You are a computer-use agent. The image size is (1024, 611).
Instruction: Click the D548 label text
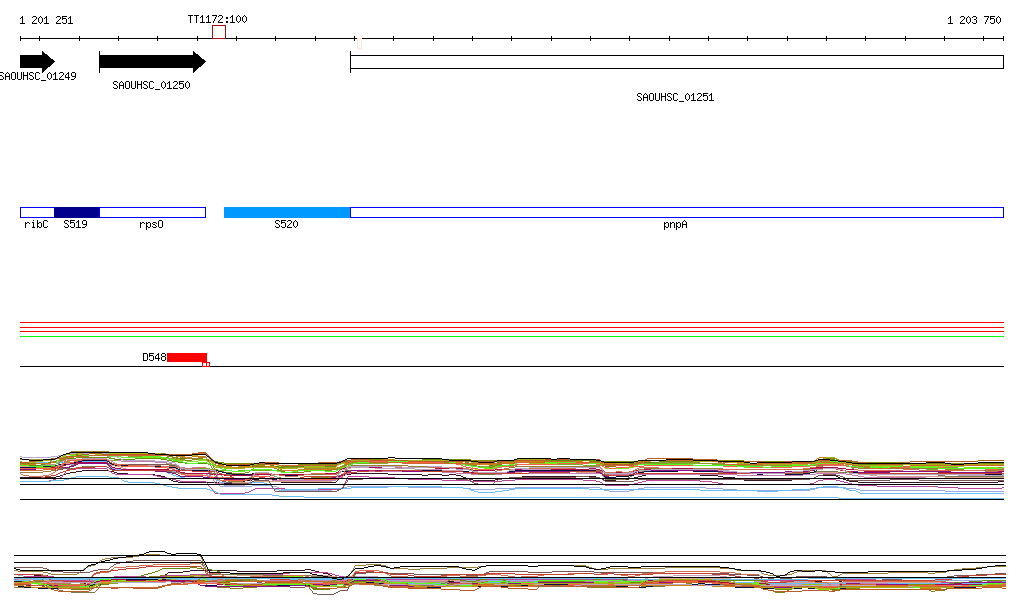click(x=154, y=357)
